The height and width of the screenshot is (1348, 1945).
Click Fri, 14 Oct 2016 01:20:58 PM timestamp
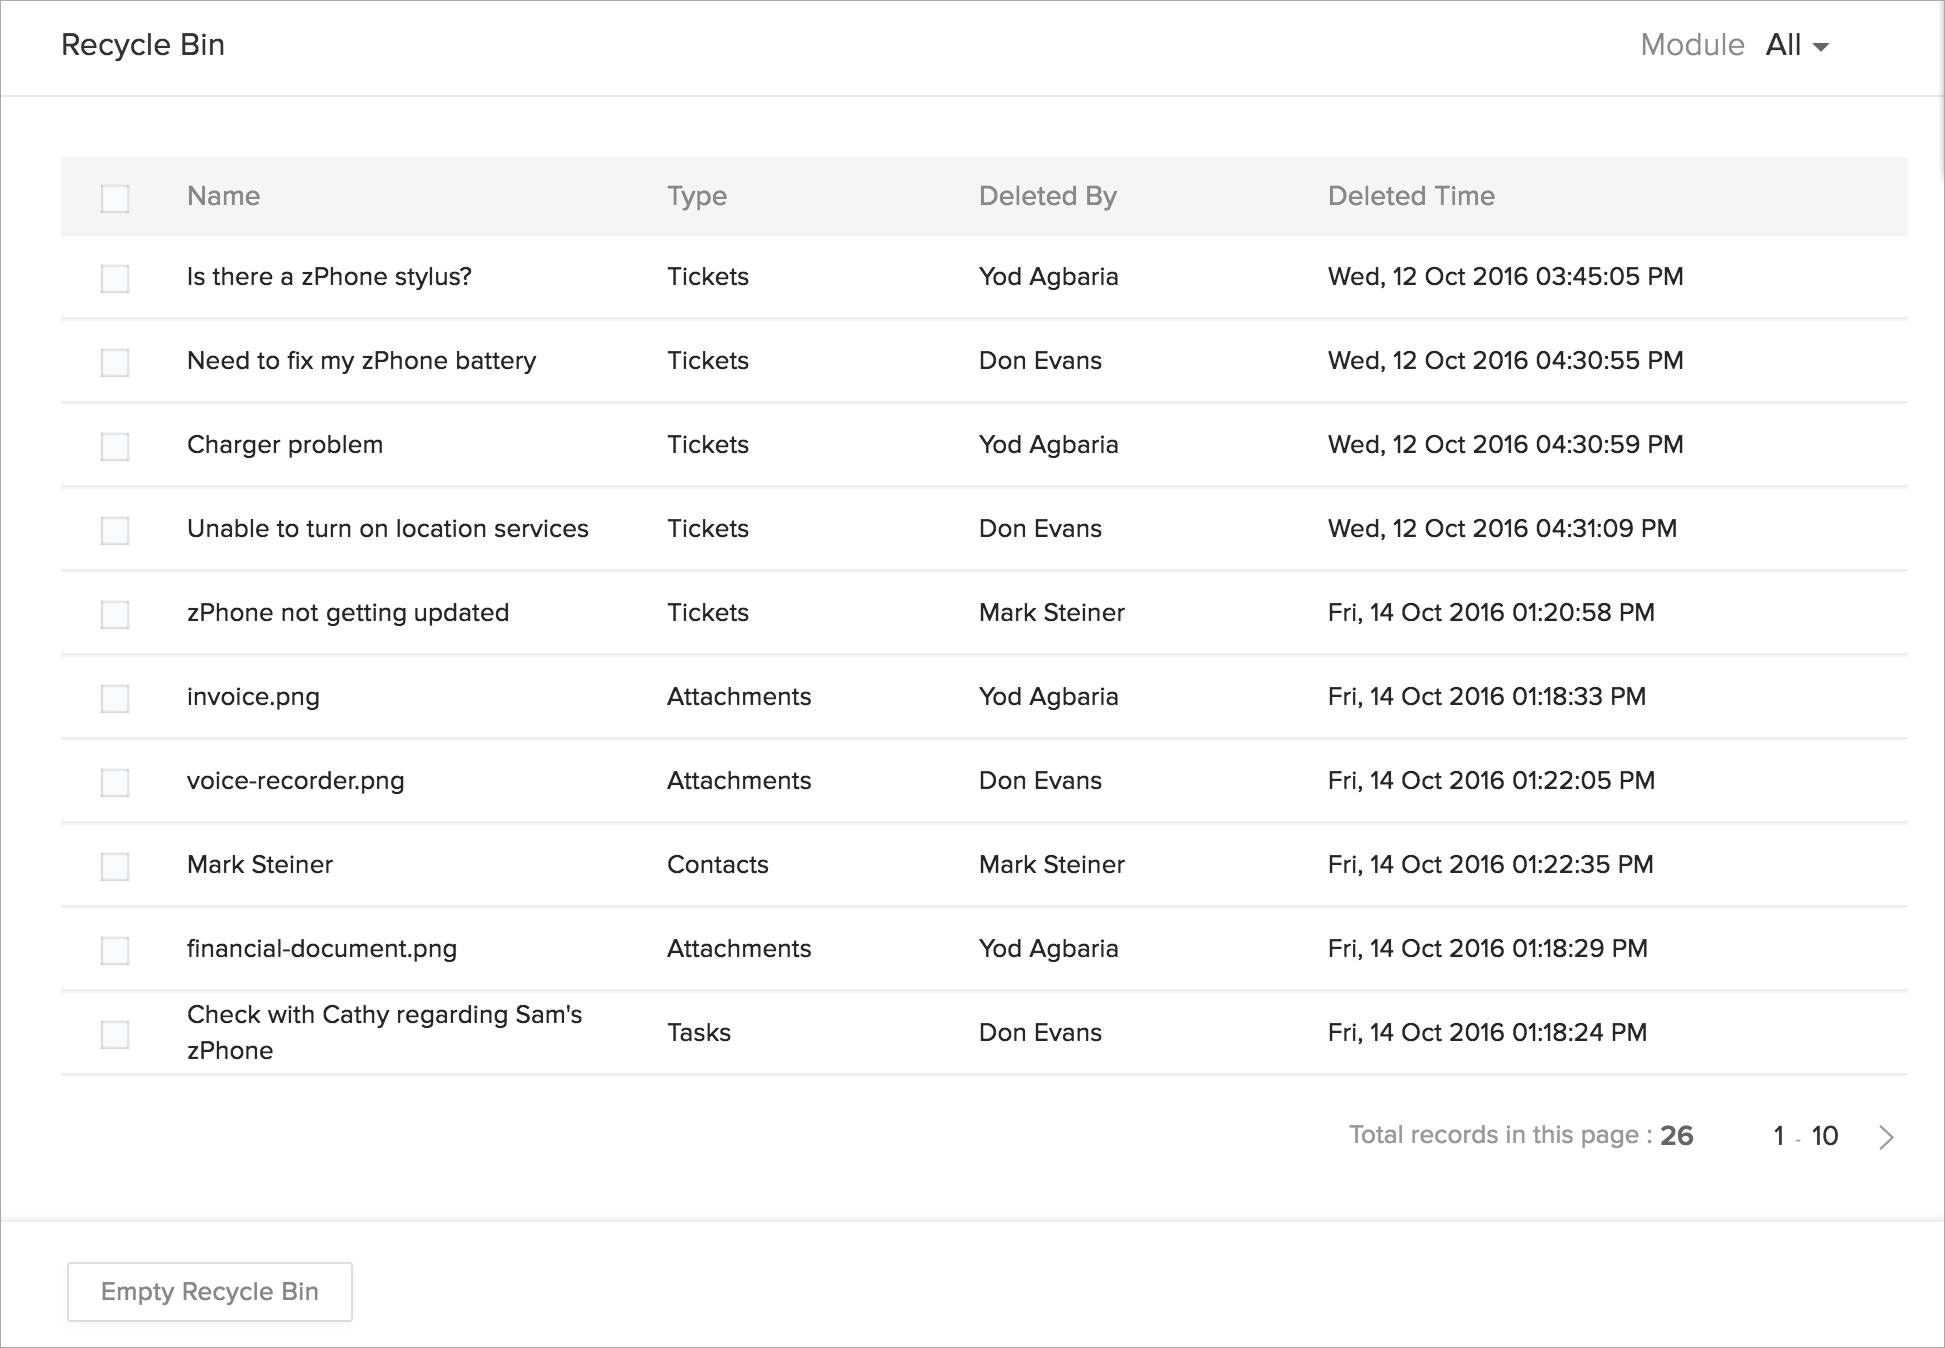(1491, 613)
